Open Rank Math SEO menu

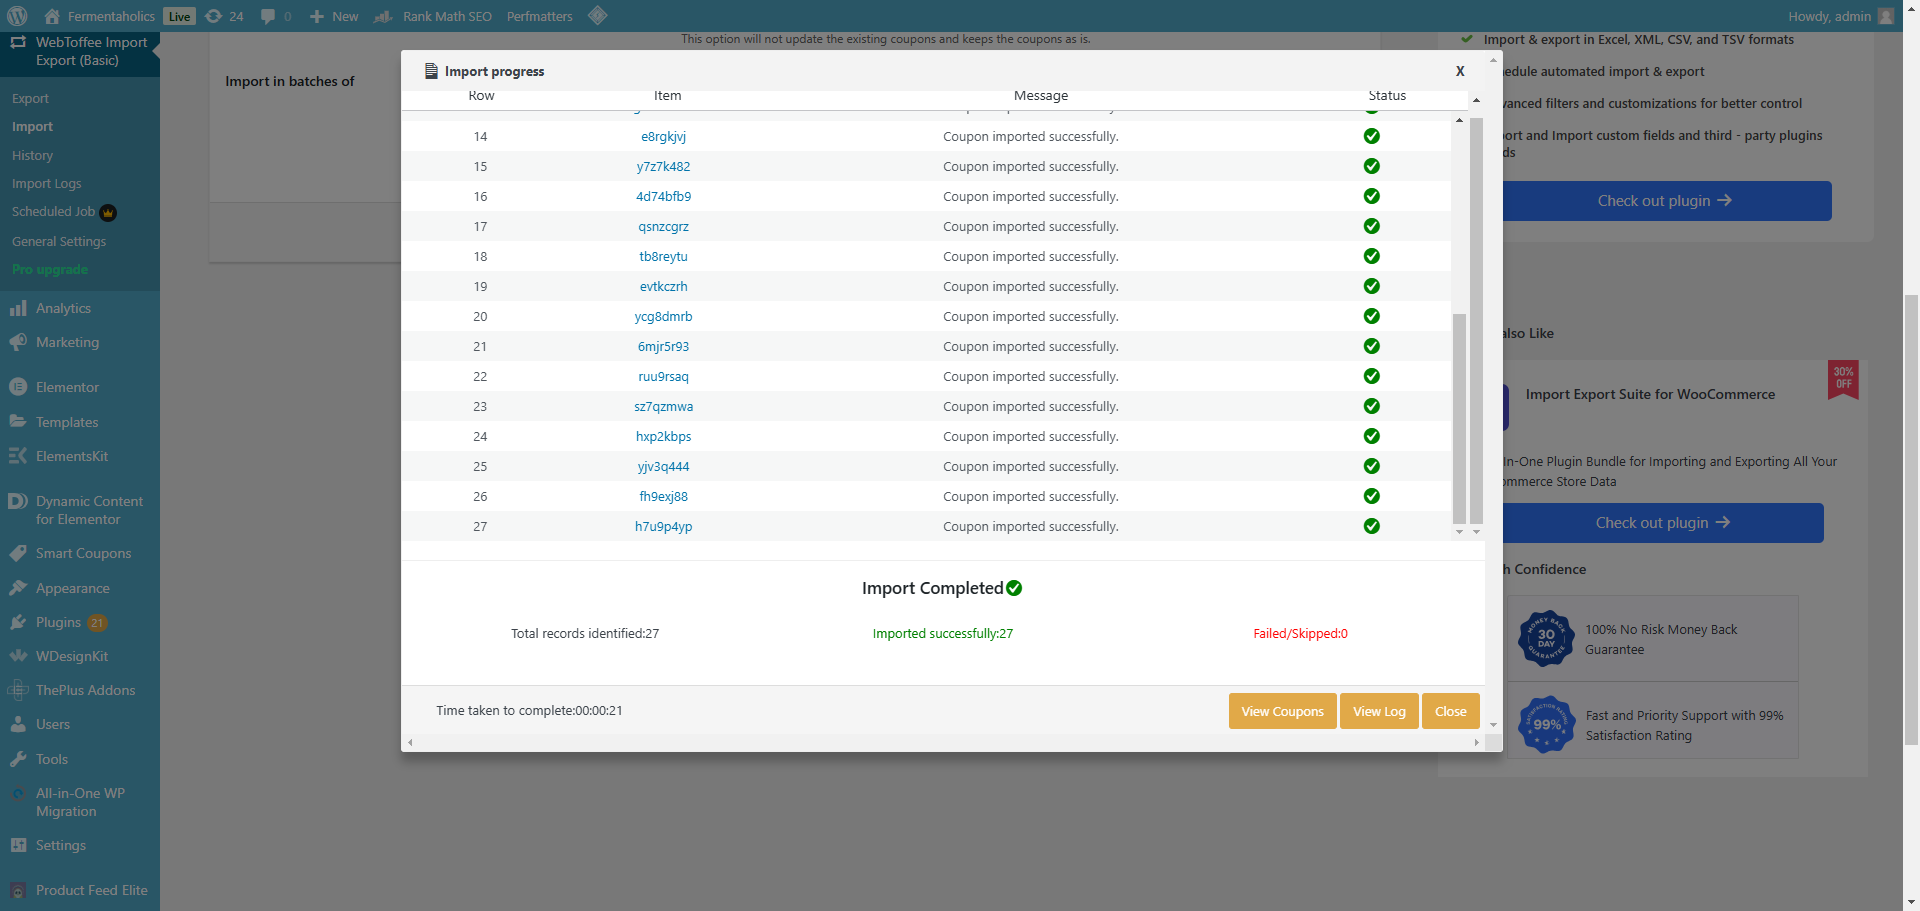pyautogui.click(x=433, y=16)
